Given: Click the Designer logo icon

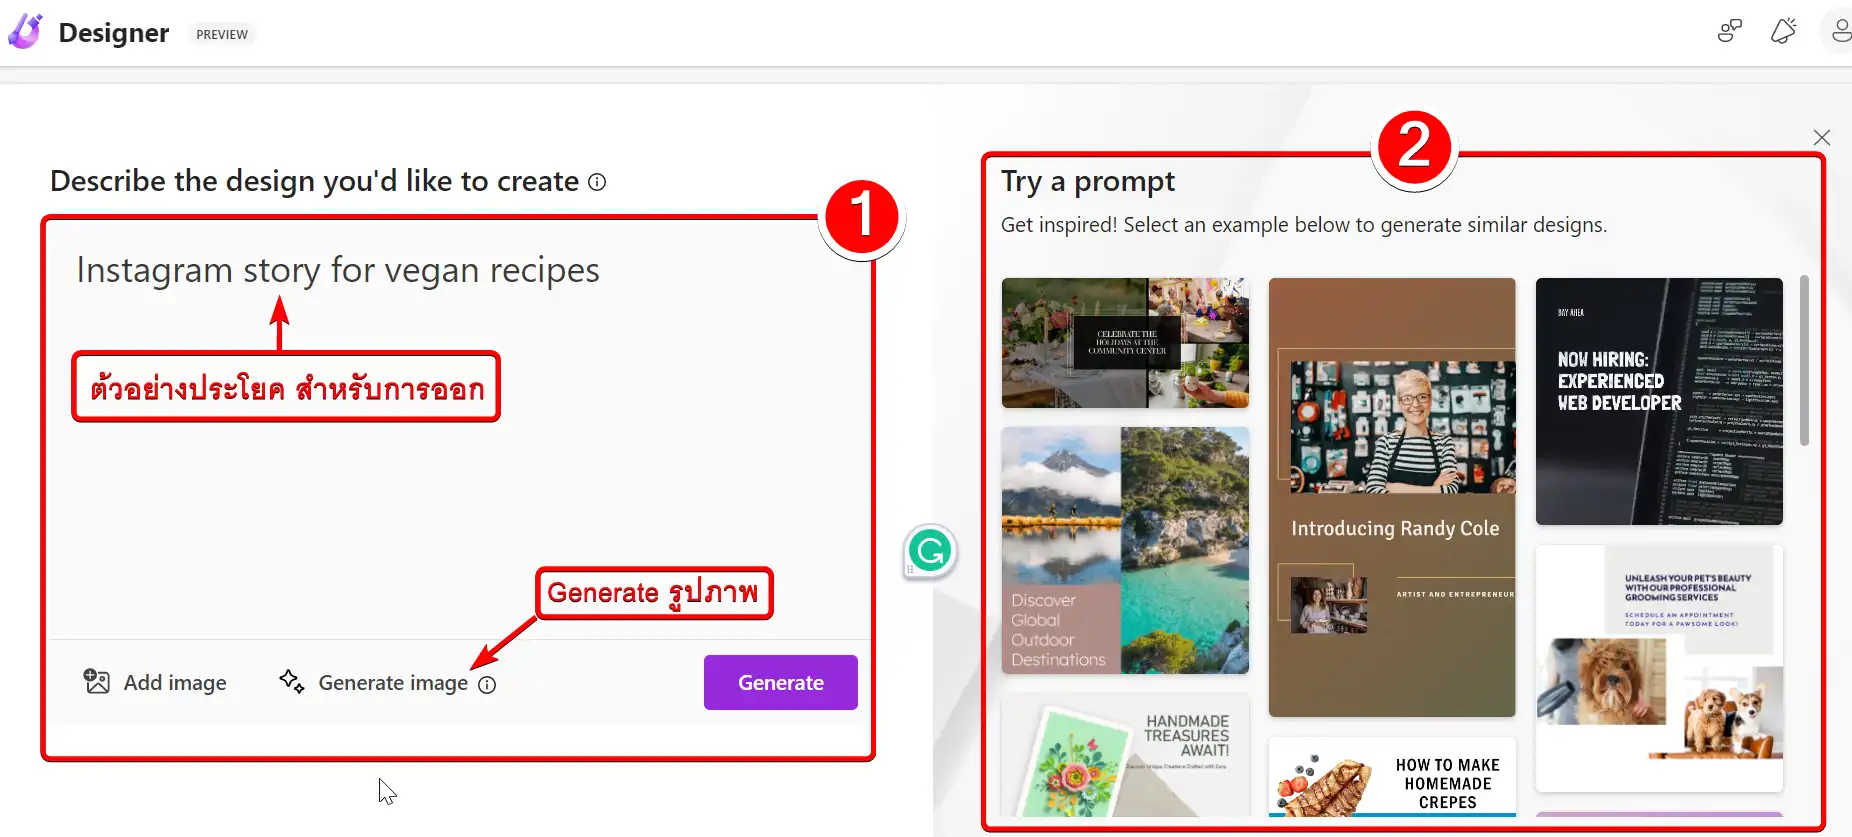Looking at the screenshot, I should (25, 32).
